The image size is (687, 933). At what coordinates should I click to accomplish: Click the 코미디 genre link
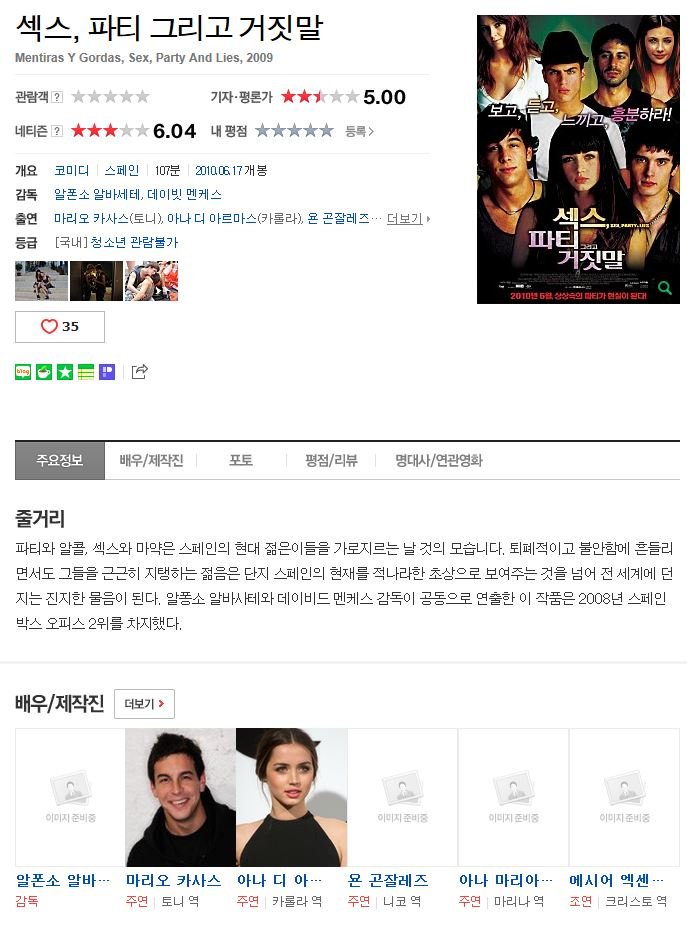point(71,171)
